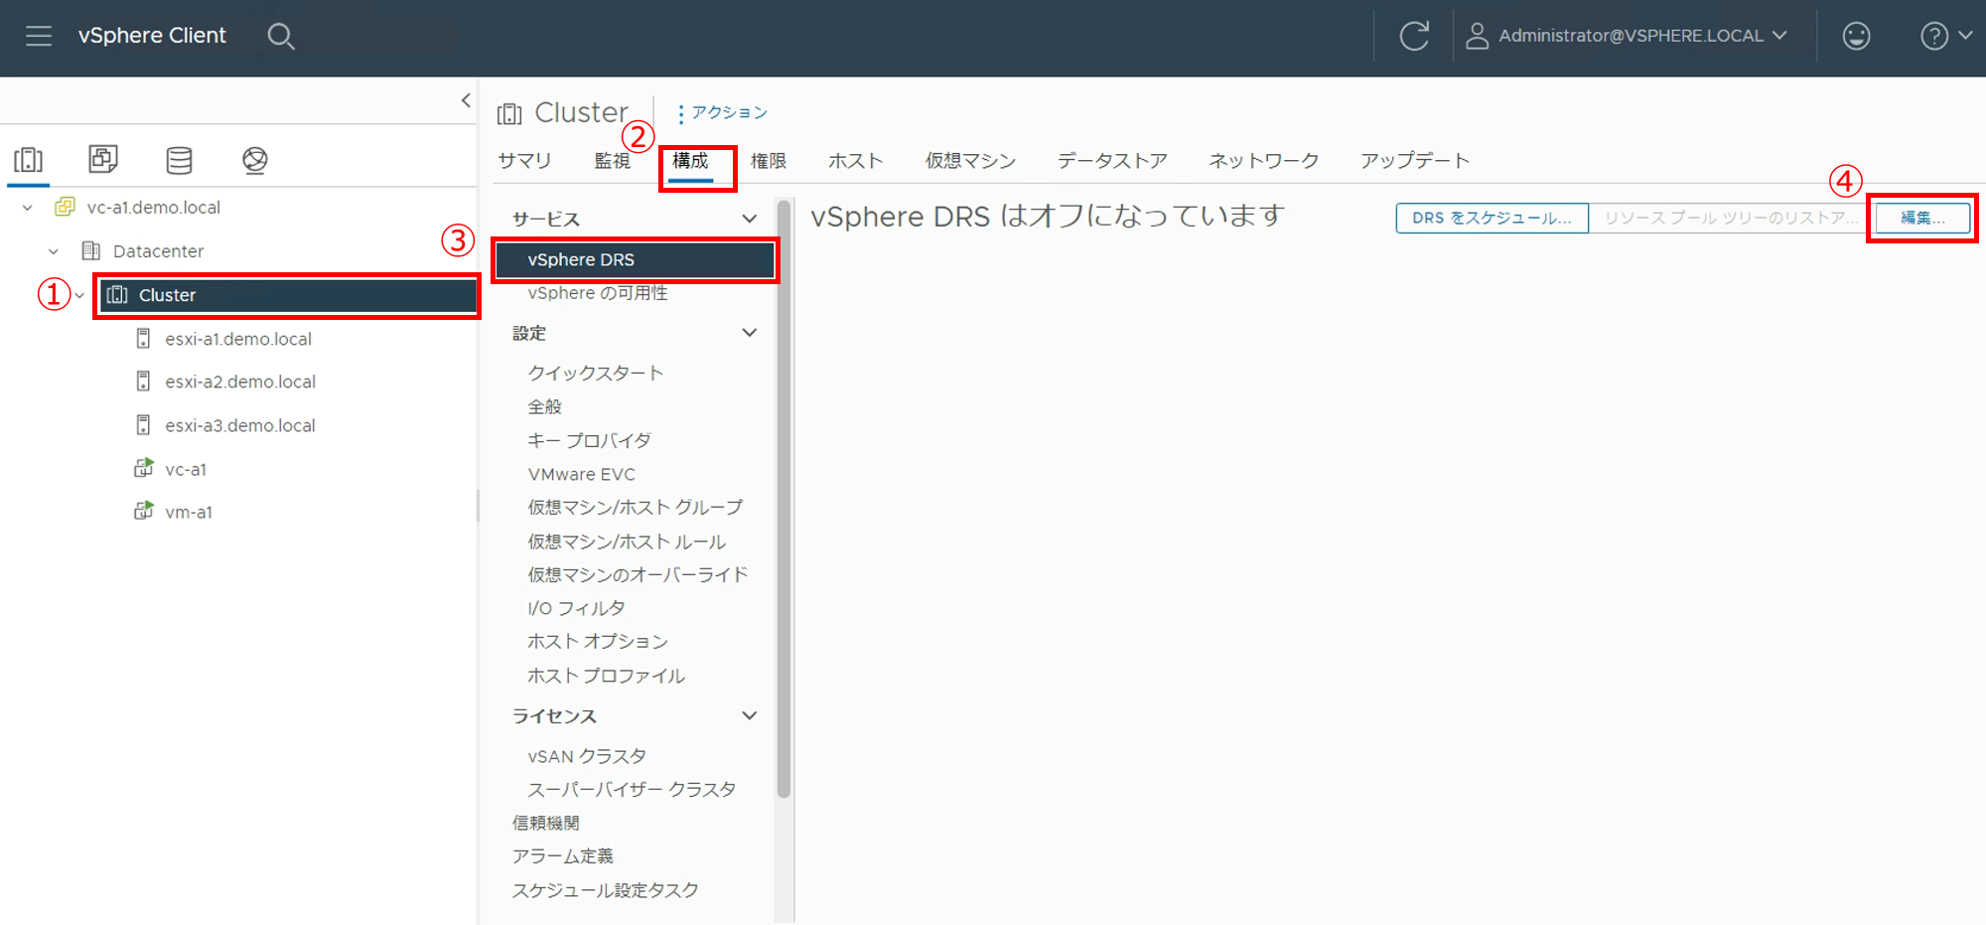Open 信頼機関 settings
Viewport: 1986px width, 925px height.
[546, 823]
